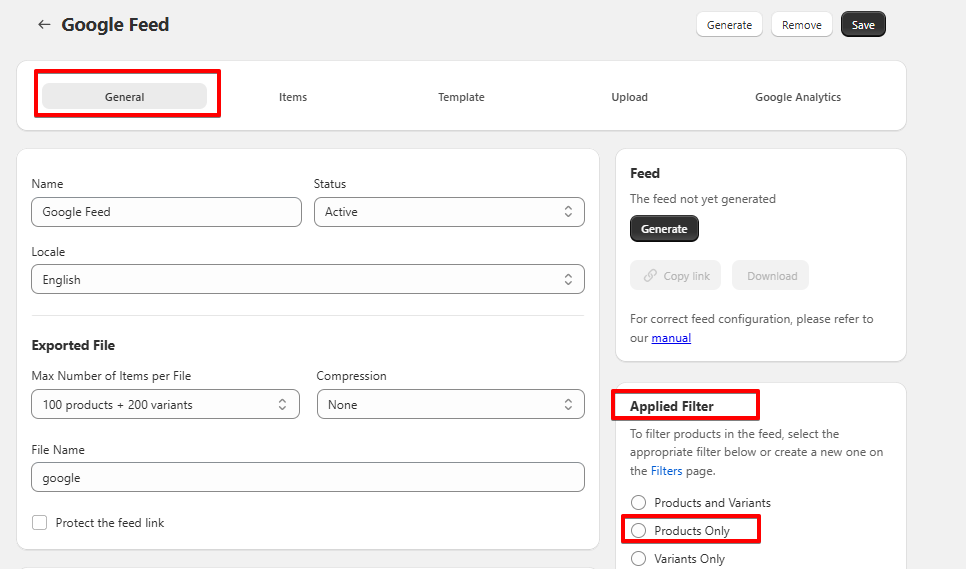Click the Generate button in the page header
The height and width of the screenshot is (569, 966).
pyautogui.click(x=729, y=25)
